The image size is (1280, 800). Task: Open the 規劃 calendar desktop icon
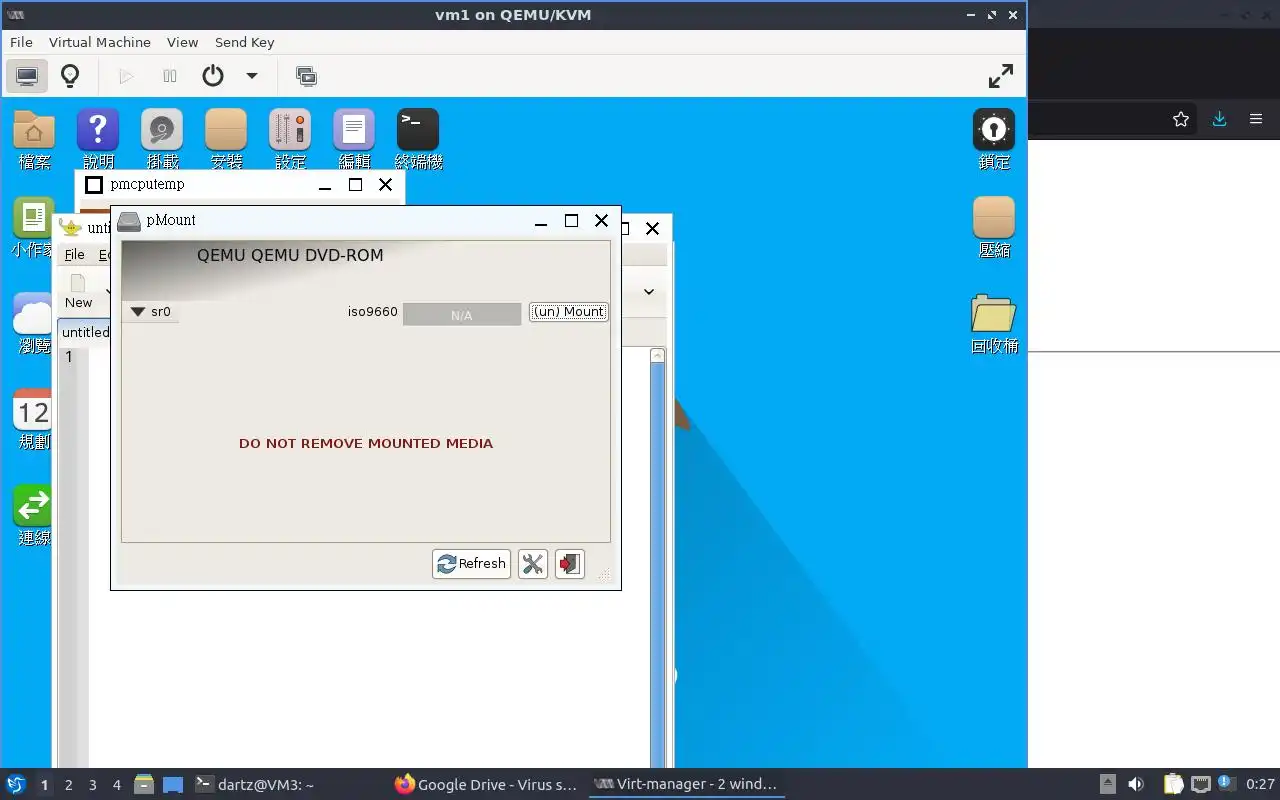[33, 419]
